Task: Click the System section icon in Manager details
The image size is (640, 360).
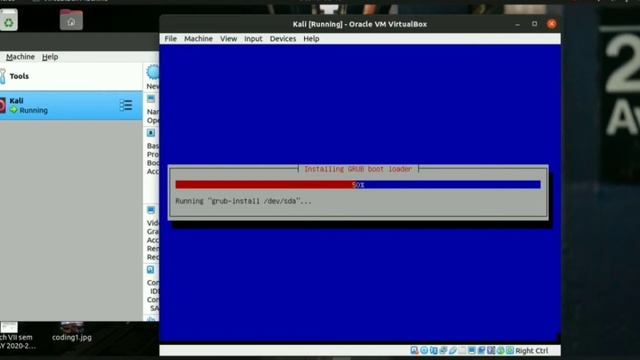Action: [x=151, y=133]
